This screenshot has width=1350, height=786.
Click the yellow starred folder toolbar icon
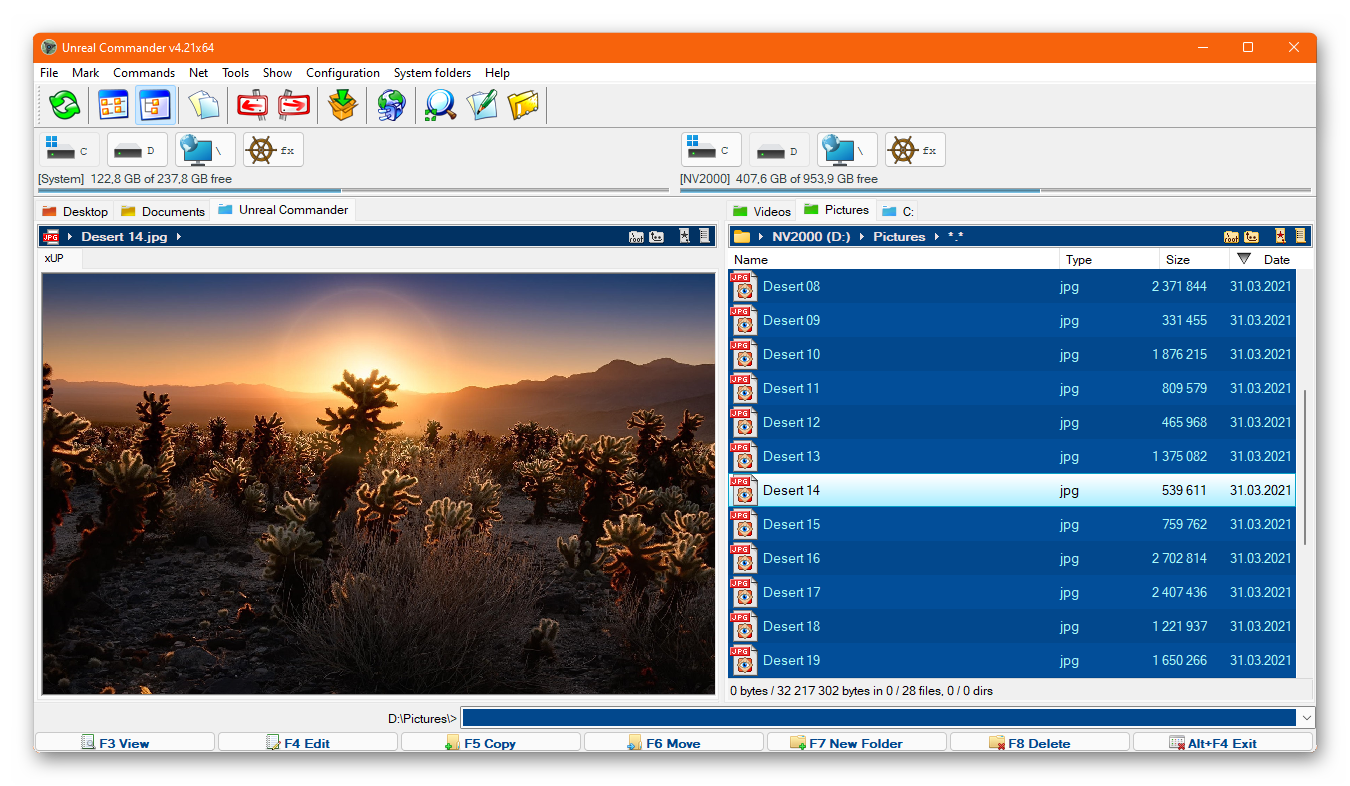point(523,104)
